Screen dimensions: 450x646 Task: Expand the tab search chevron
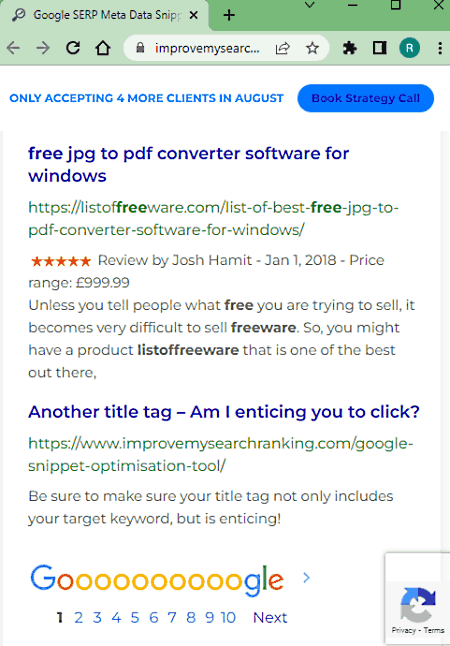[x=309, y=5]
